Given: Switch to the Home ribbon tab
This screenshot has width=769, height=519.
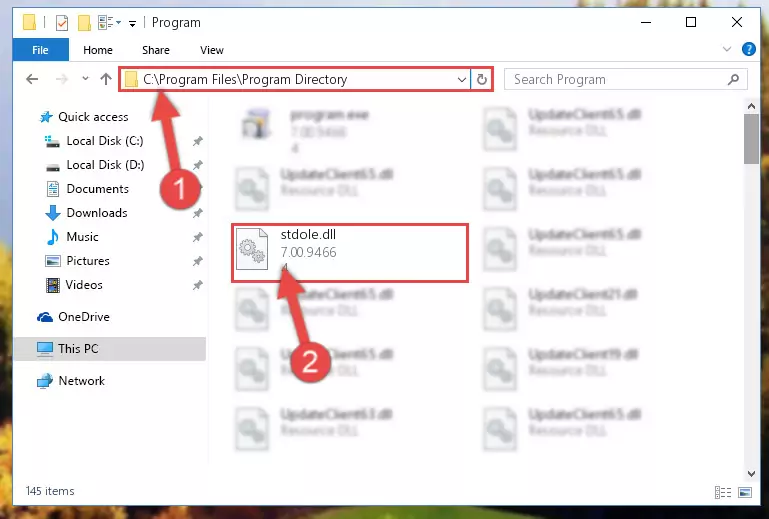Looking at the screenshot, I should click(98, 50).
